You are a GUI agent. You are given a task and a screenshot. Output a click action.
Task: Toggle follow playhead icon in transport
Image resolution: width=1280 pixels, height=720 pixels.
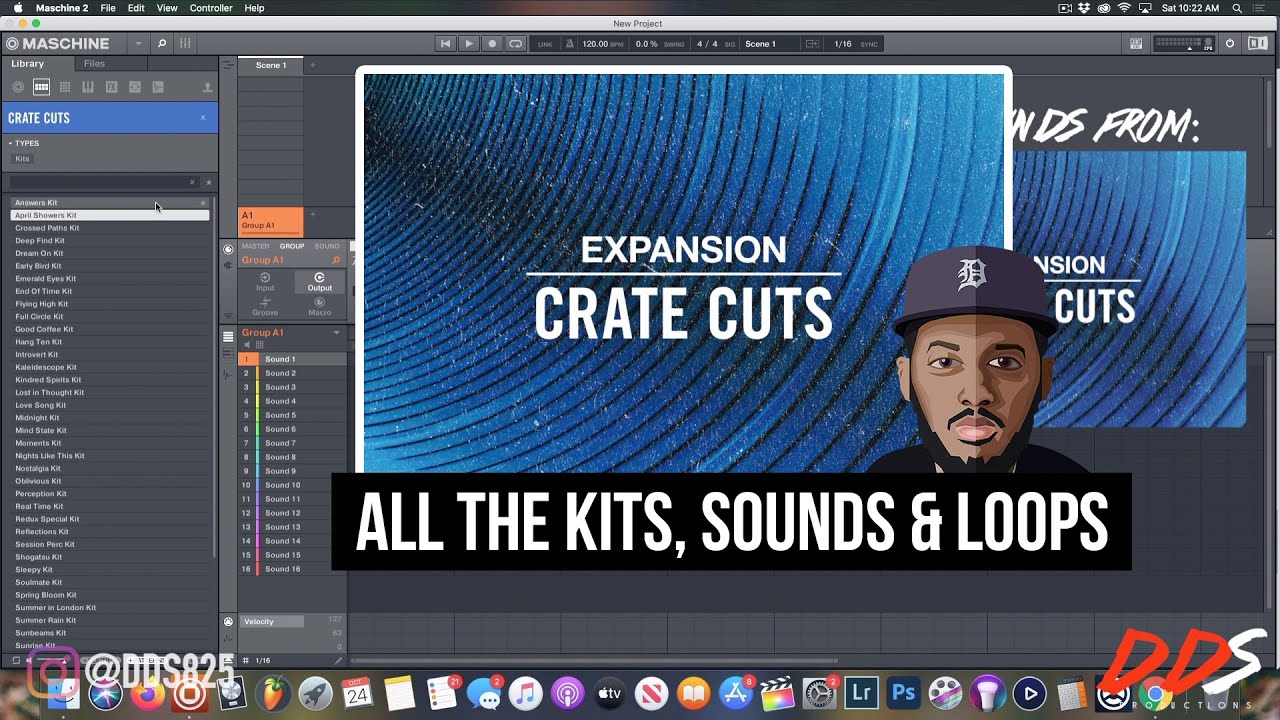[x=812, y=44]
